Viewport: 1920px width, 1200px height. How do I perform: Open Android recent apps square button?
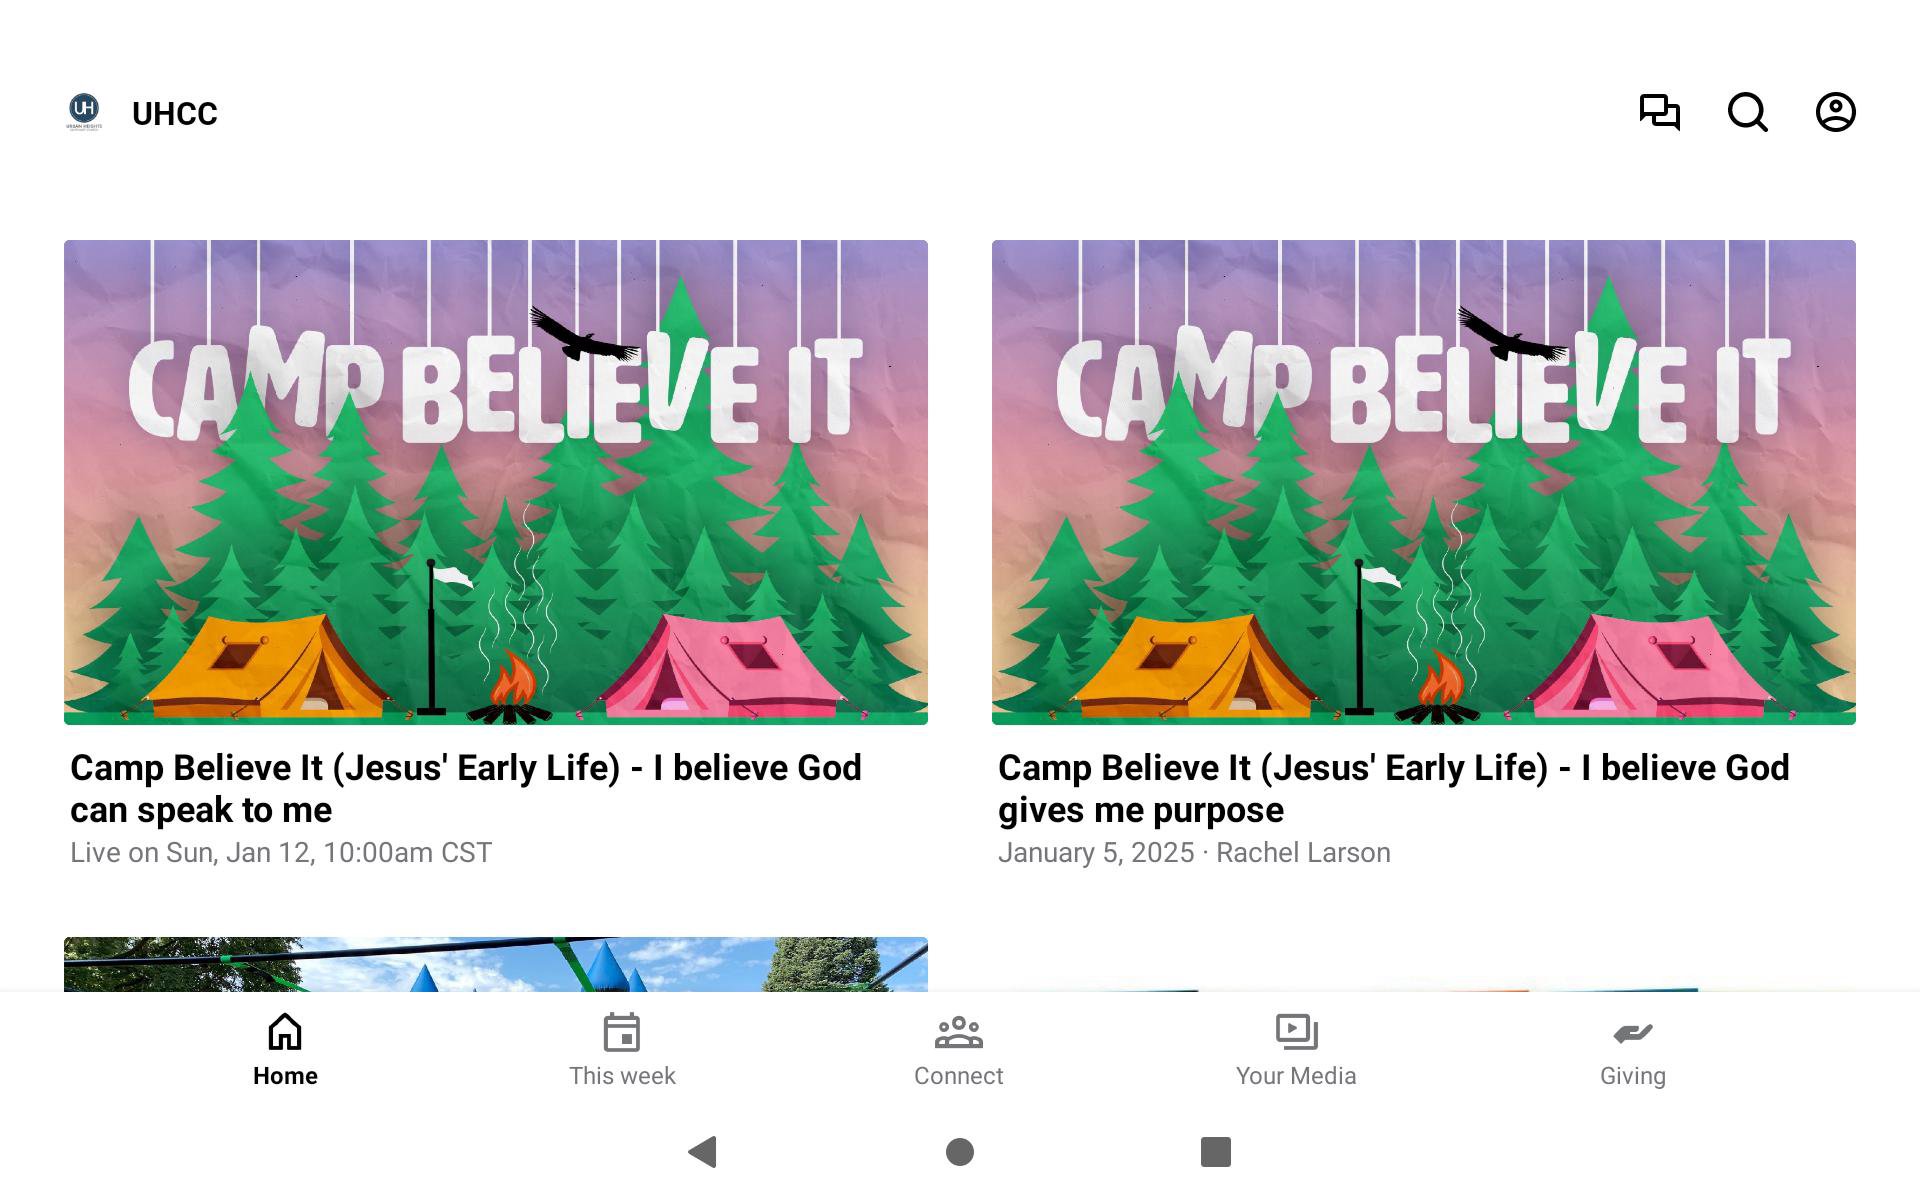point(1216,1152)
